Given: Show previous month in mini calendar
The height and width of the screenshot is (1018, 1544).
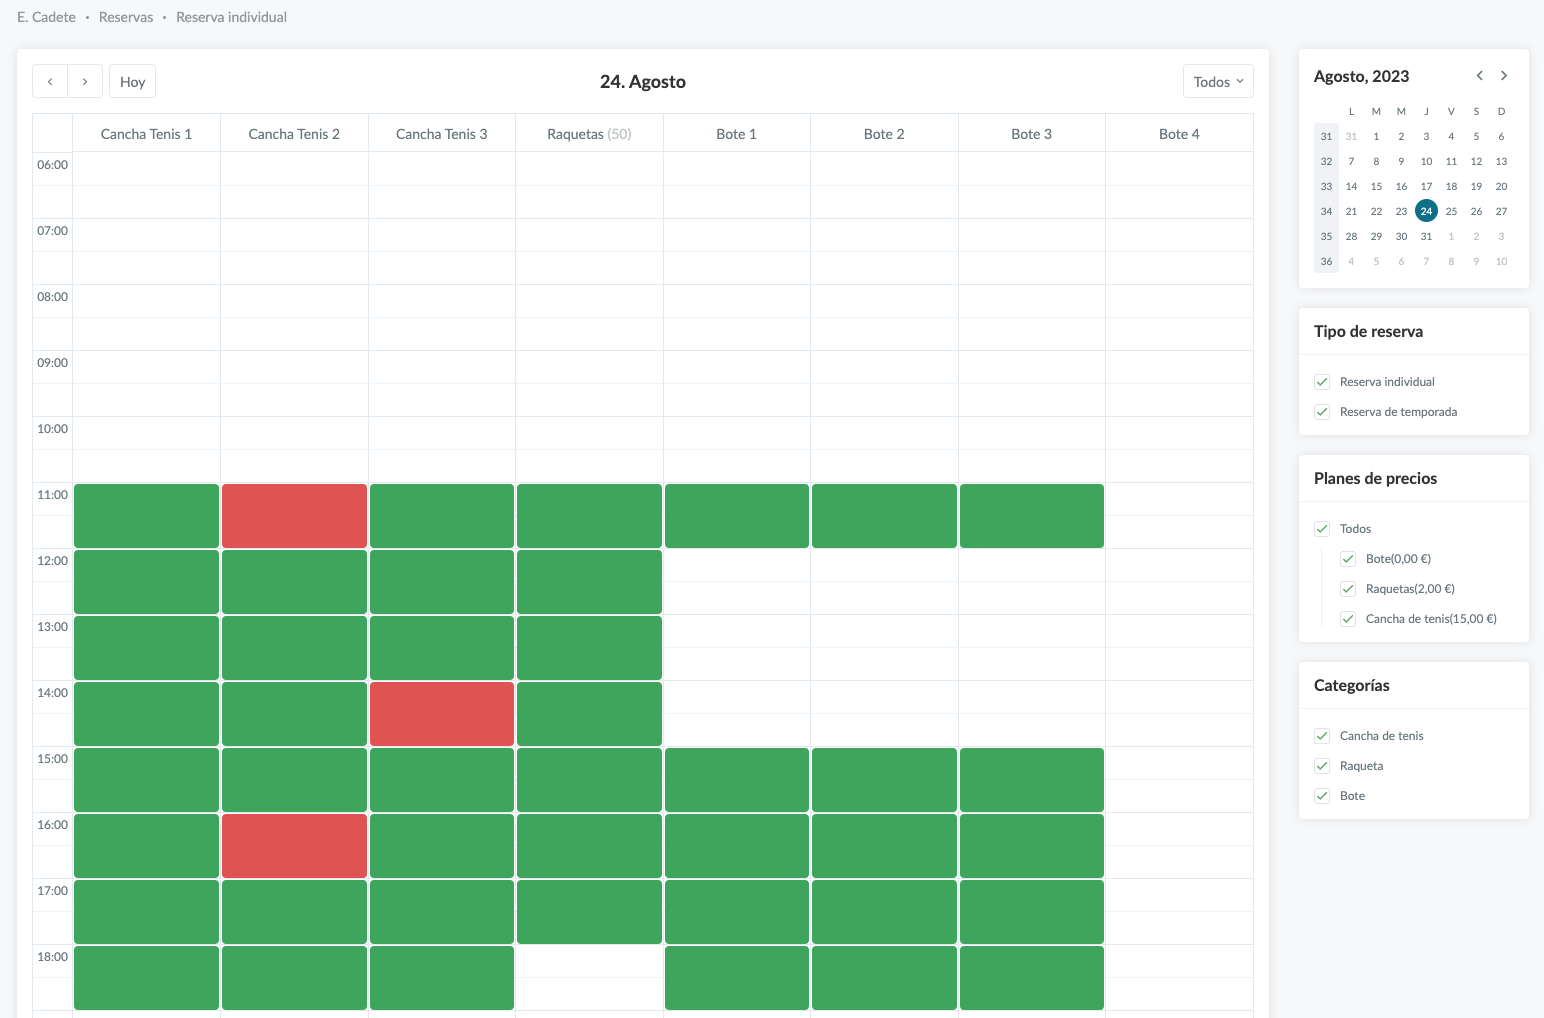Looking at the screenshot, I should pos(1479,76).
